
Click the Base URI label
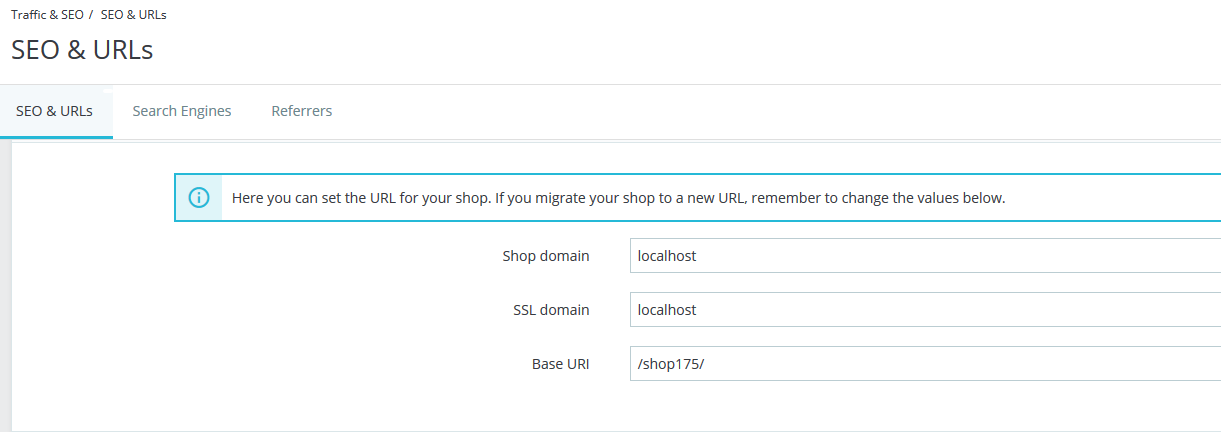(x=560, y=364)
